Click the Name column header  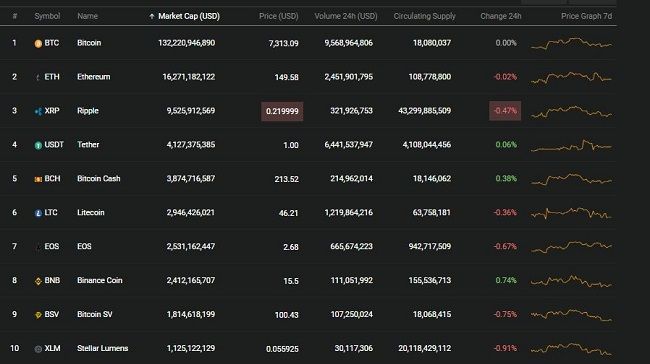pos(87,16)
